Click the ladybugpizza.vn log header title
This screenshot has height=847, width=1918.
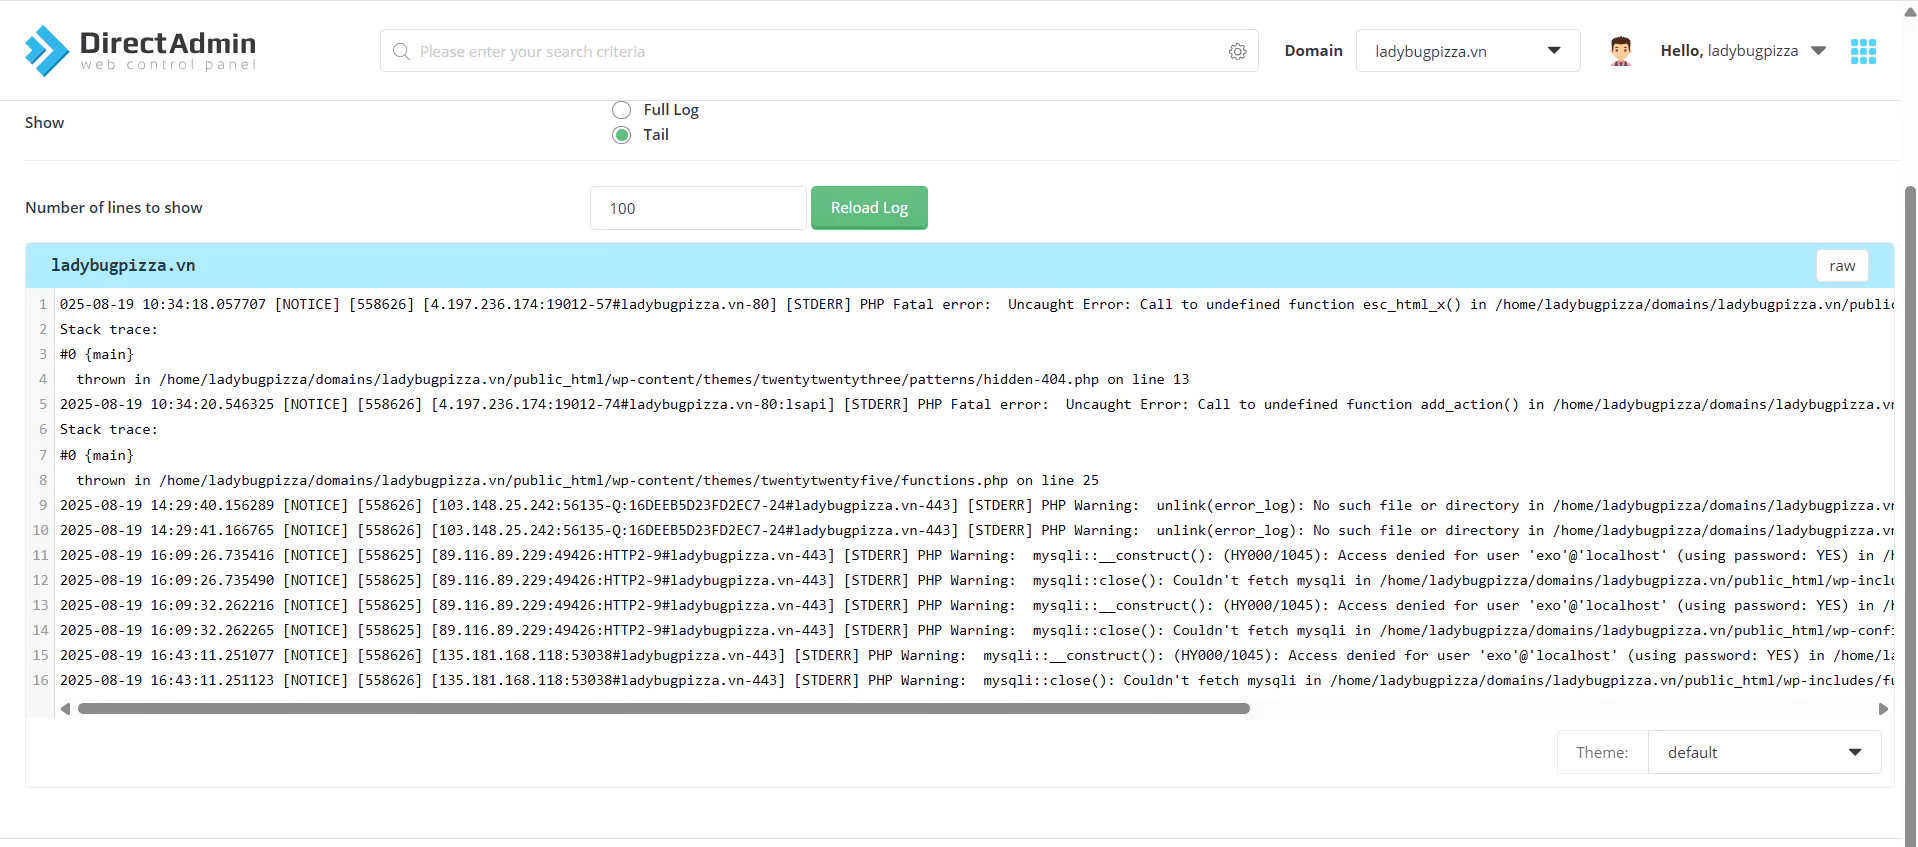(x=123, y=266)
